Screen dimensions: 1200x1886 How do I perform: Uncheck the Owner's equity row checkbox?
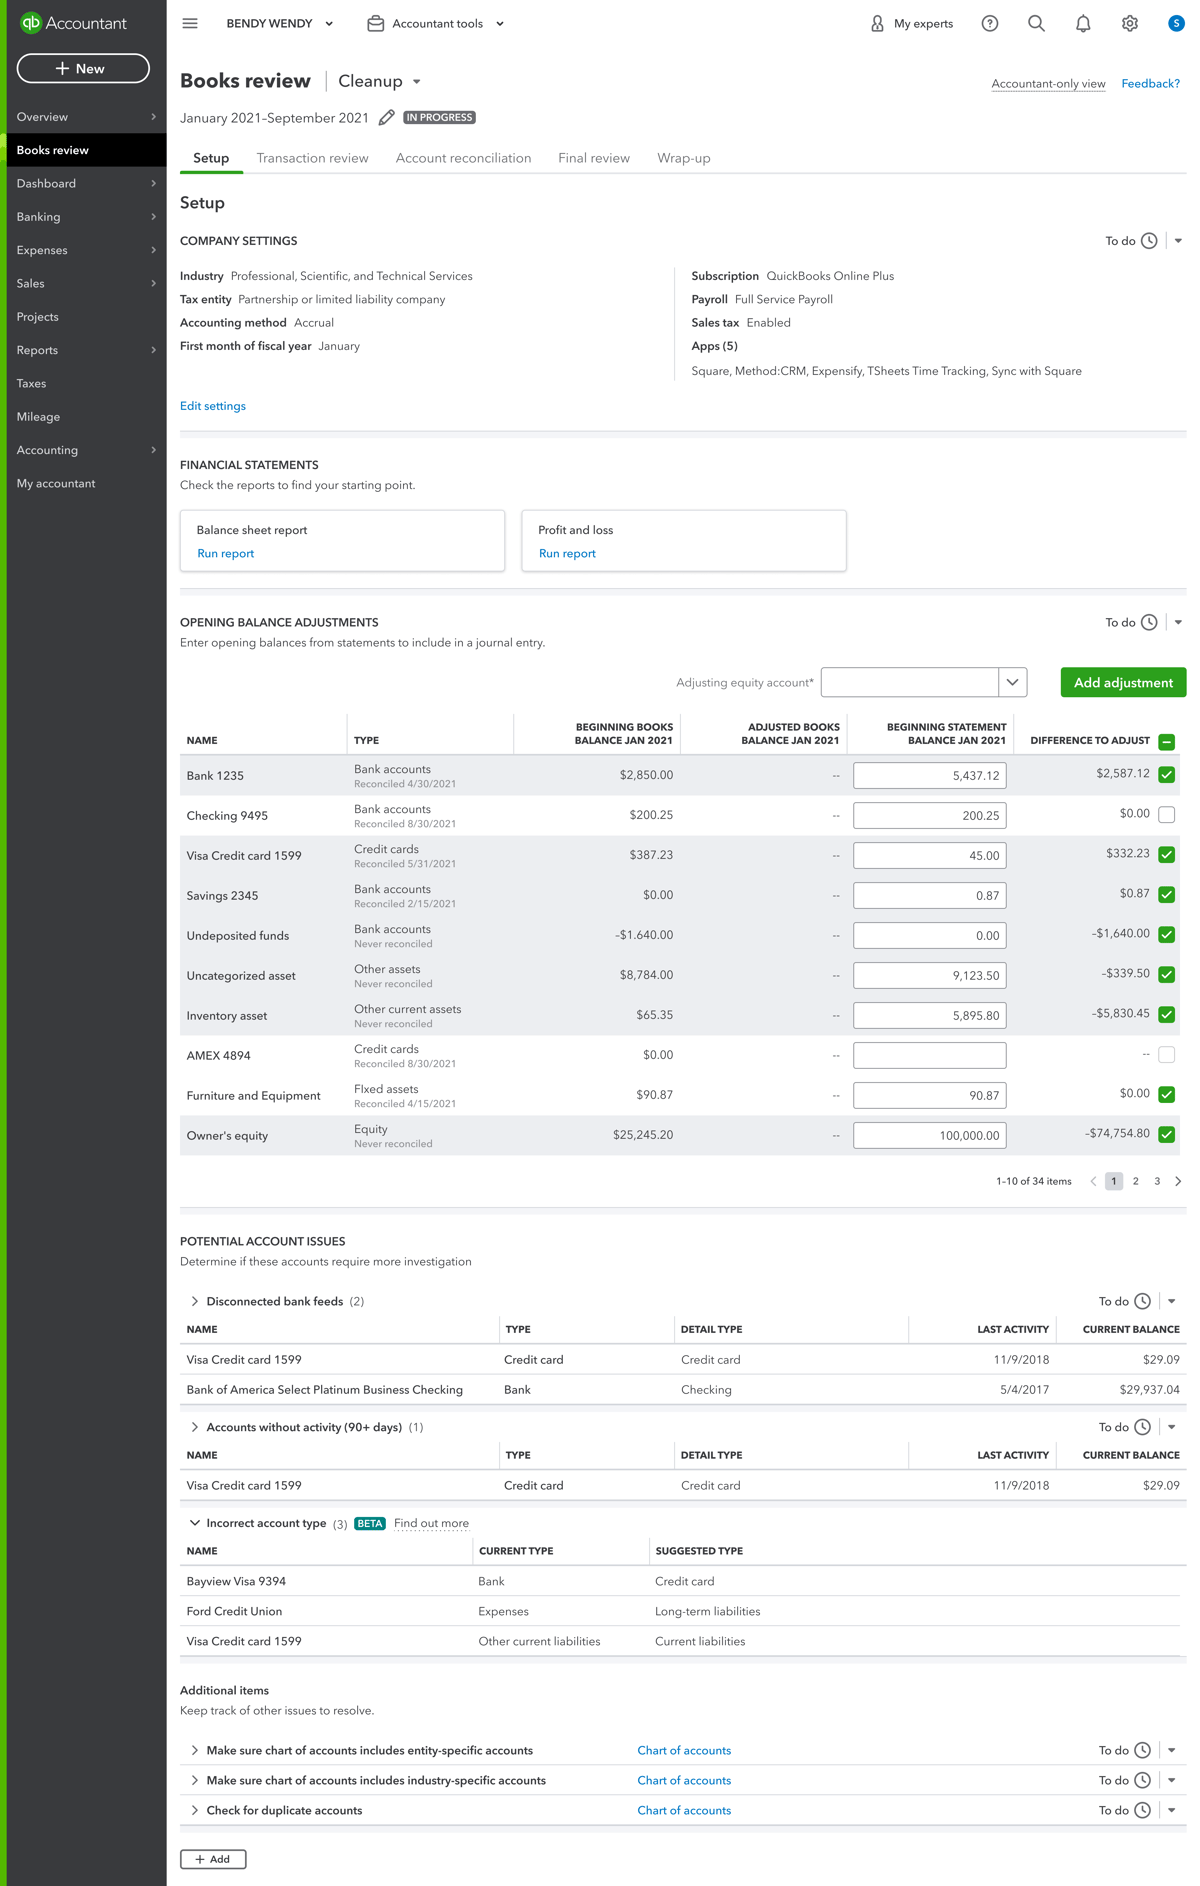(1167, 1135)
